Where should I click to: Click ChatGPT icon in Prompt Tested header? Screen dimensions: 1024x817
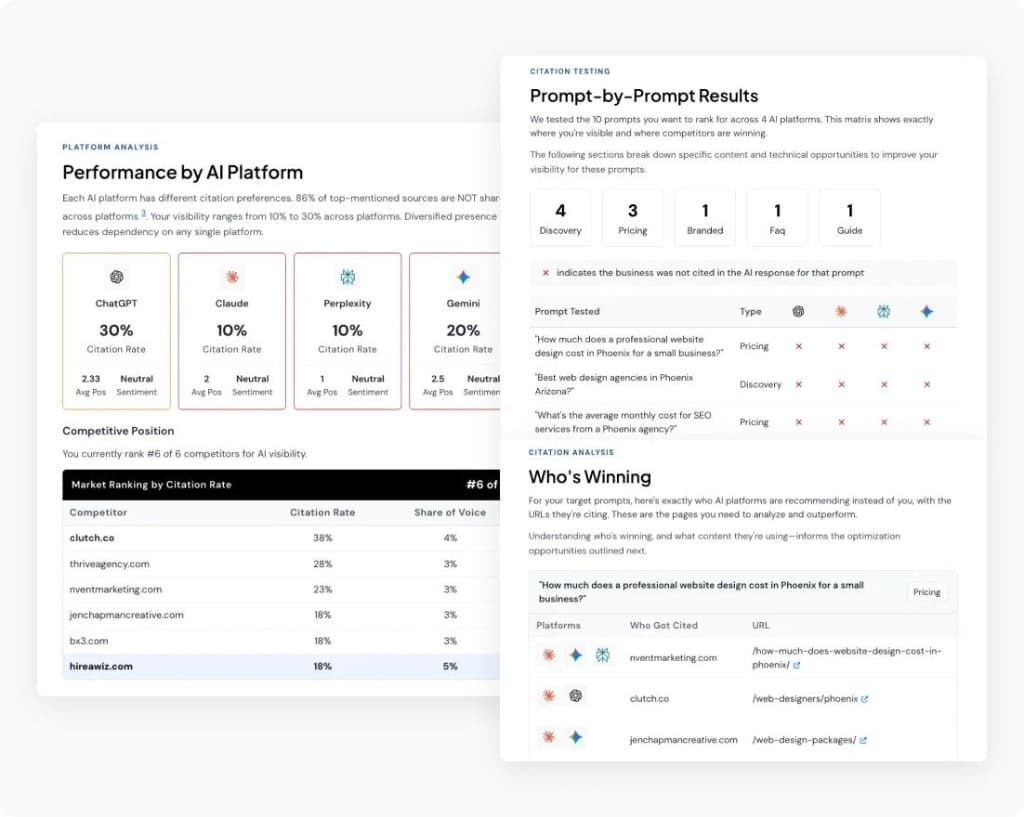point(798,312)
